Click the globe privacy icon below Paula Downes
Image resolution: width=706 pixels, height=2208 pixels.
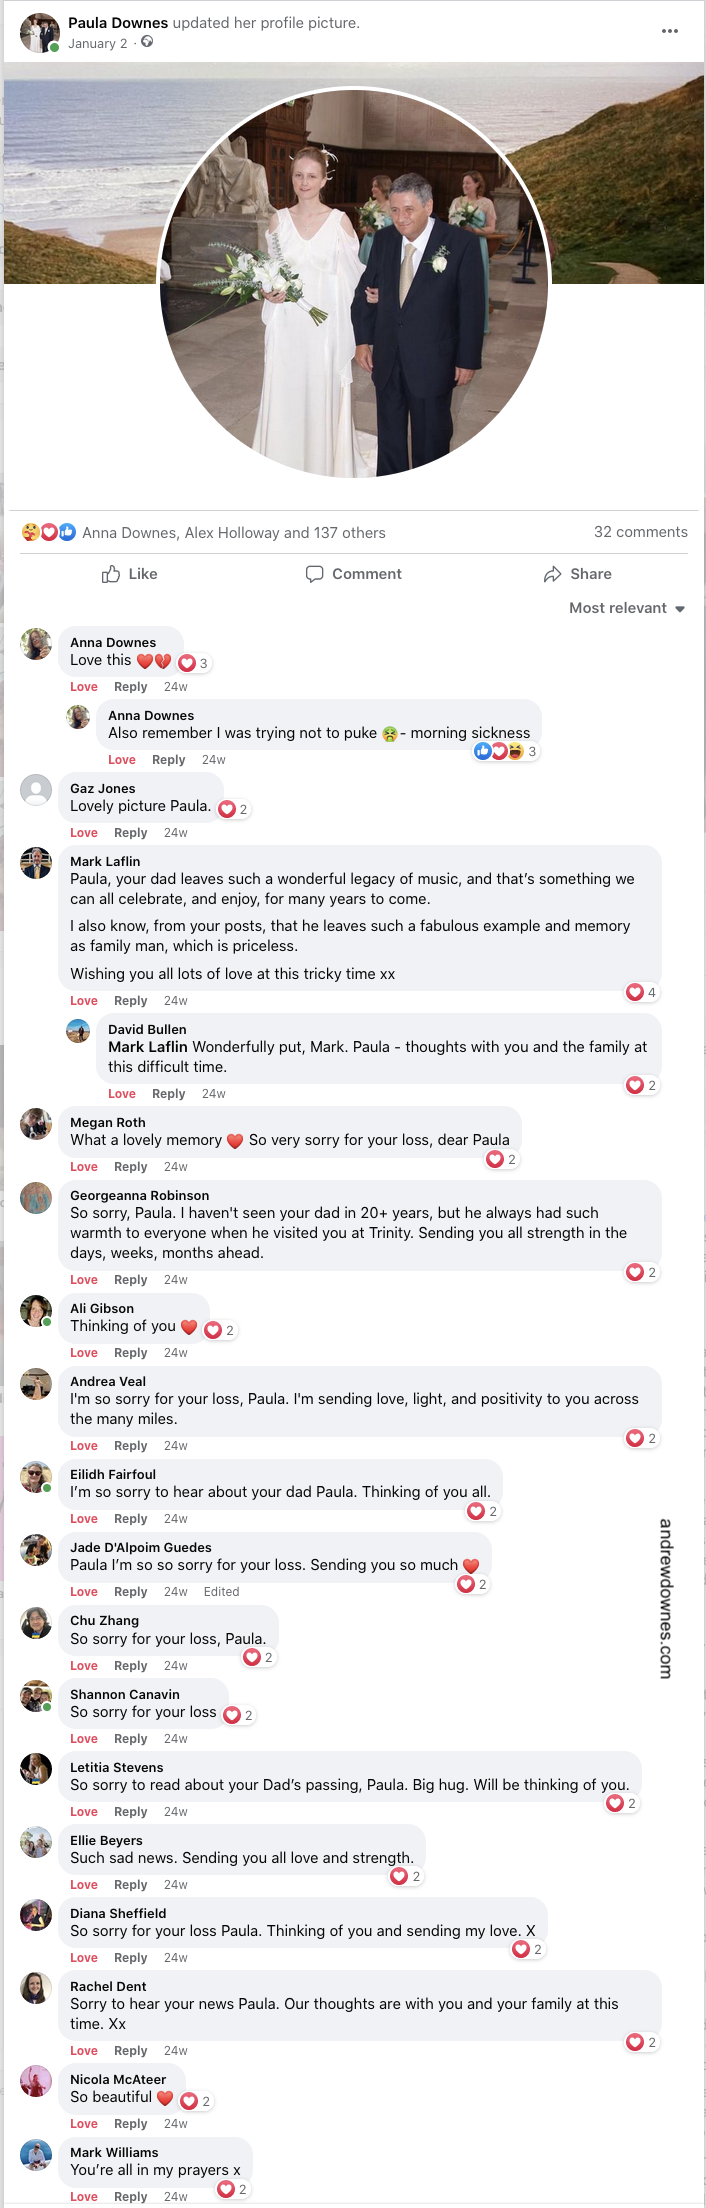[146, 44]
